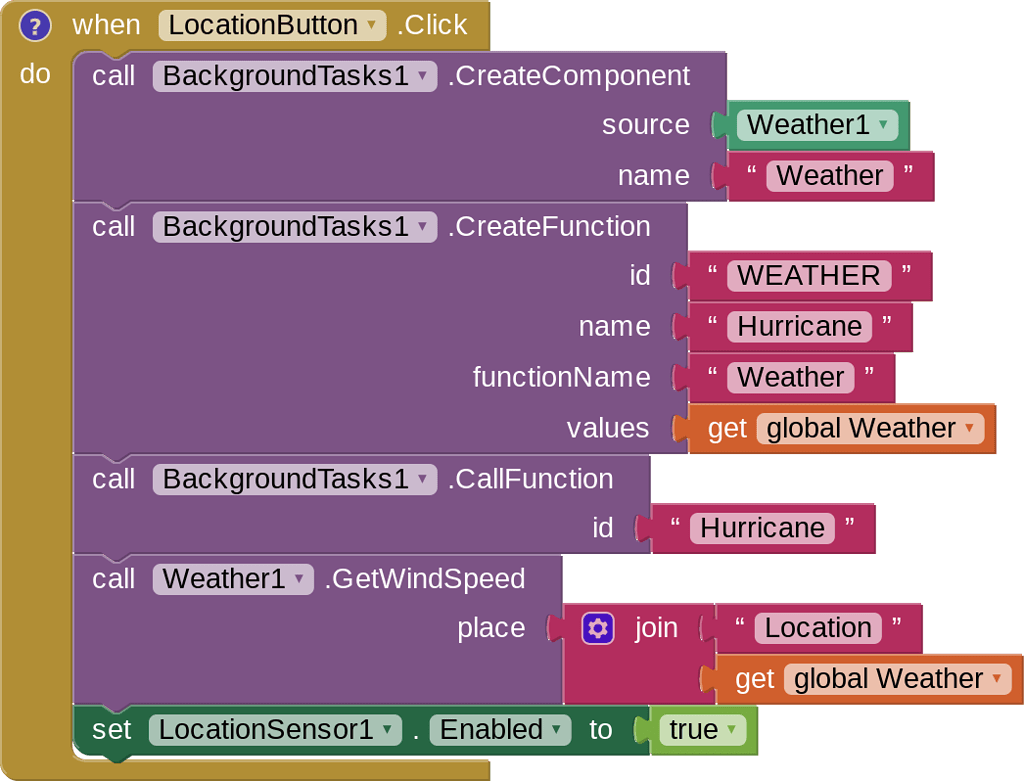Open global Weather dropdown in the values socket
This screenshot has height=781, width=1024.
(969, 428)
